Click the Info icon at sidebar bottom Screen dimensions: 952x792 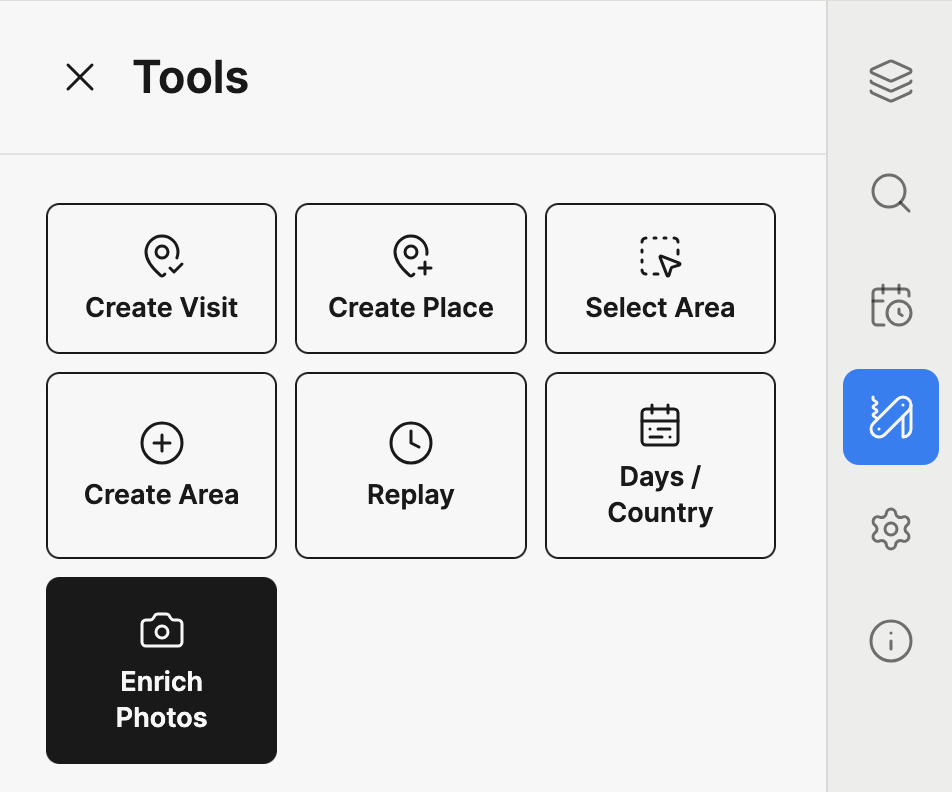[890, 641]
